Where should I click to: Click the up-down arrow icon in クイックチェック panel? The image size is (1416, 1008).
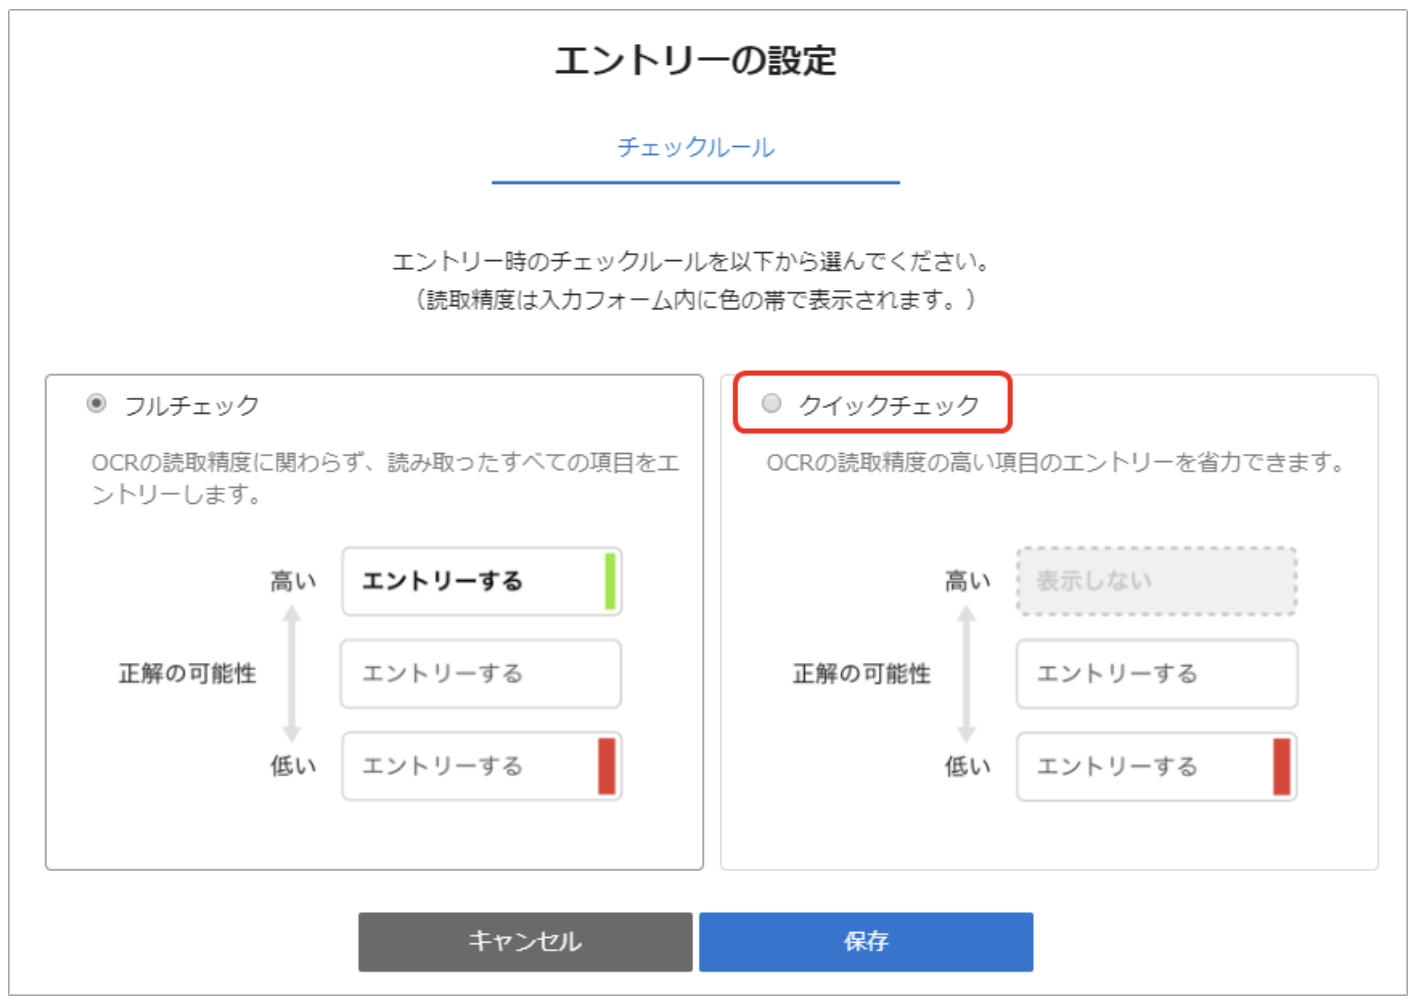coord(966,673)
